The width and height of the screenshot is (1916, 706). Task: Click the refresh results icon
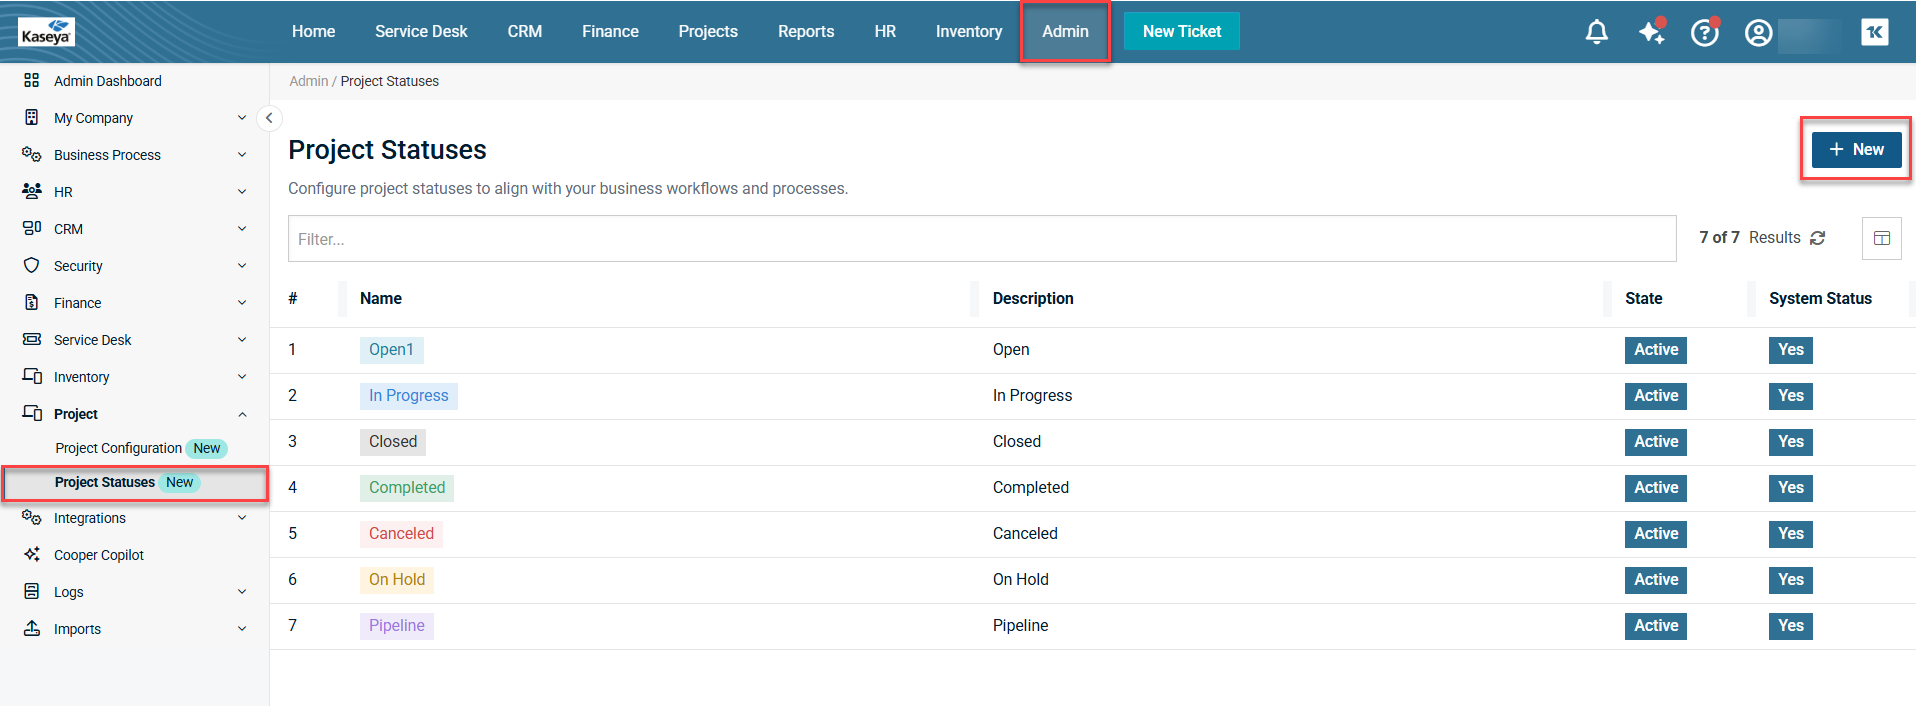(x=1818, y=238)
